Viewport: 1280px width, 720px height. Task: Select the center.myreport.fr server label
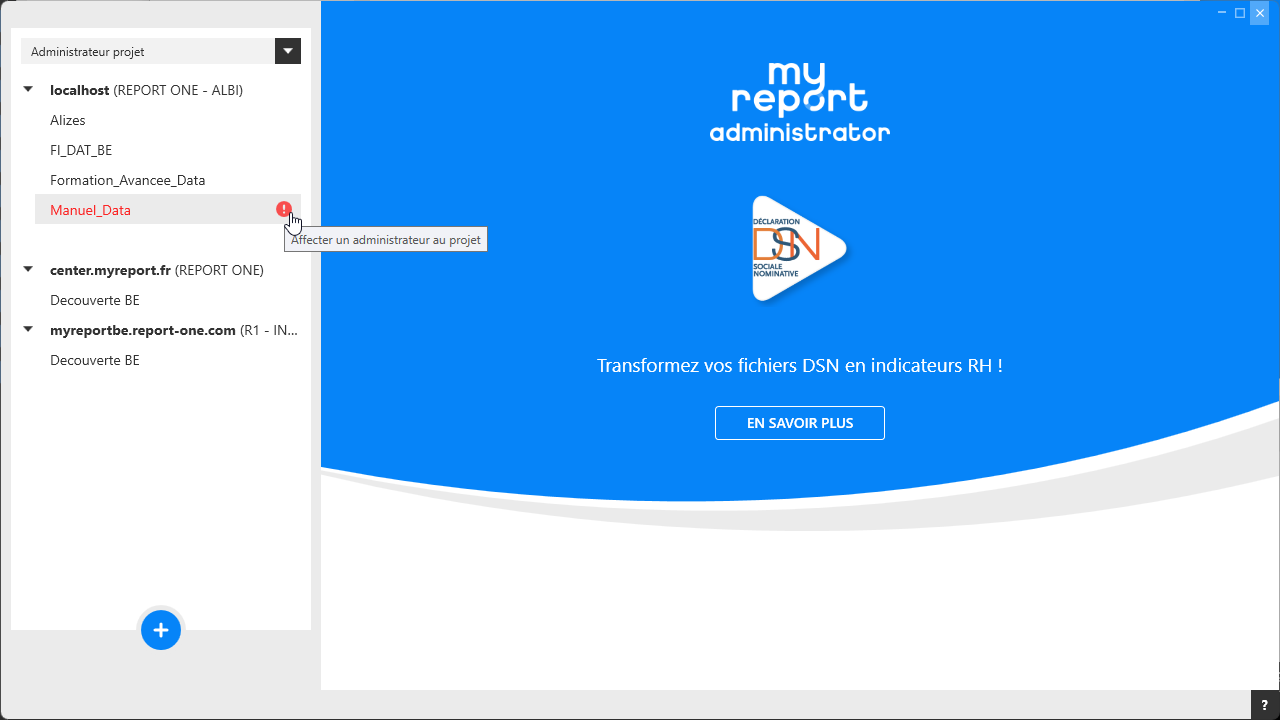pos(156,270)
